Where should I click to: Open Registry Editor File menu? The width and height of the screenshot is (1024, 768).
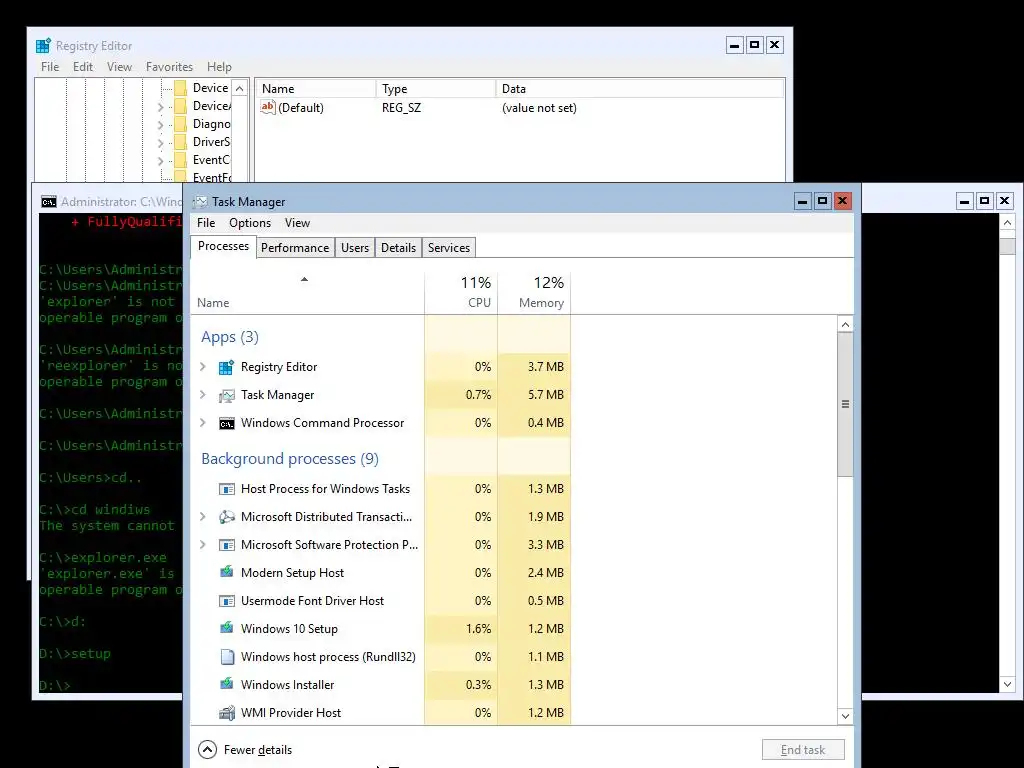point(50,67)
